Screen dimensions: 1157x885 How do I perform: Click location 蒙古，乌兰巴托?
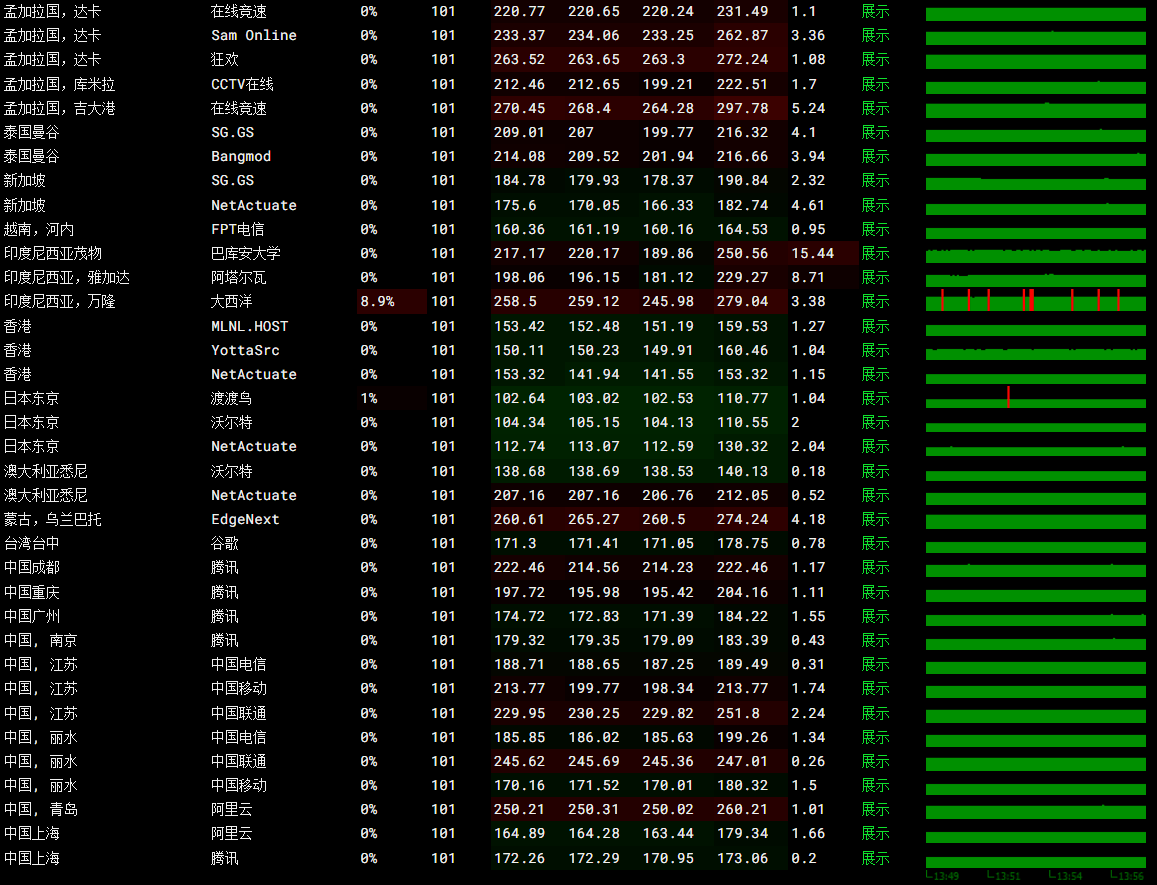52,520
